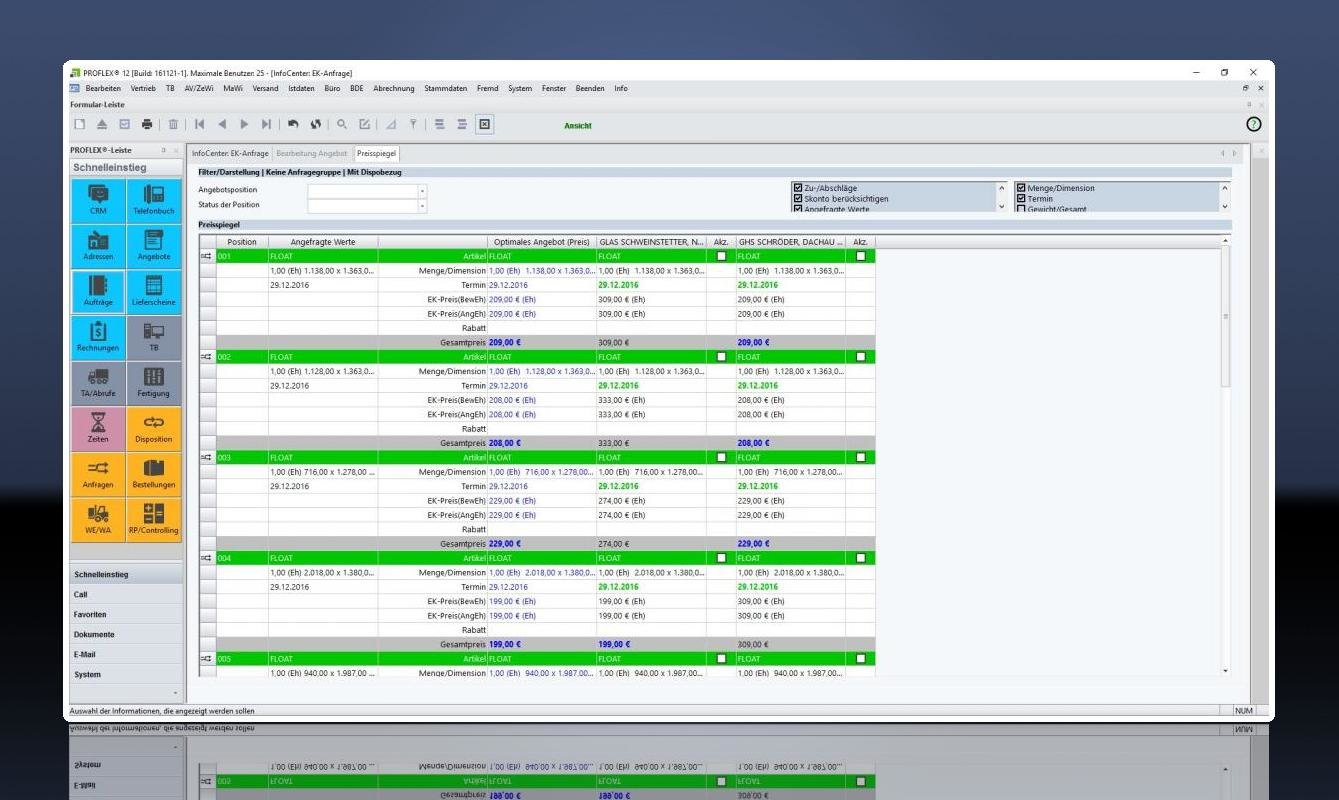This screenshot has width=1339, height=800.
Task: Click the Optimales Angebot (Preis) column header
Action: (x=541, y=242)
